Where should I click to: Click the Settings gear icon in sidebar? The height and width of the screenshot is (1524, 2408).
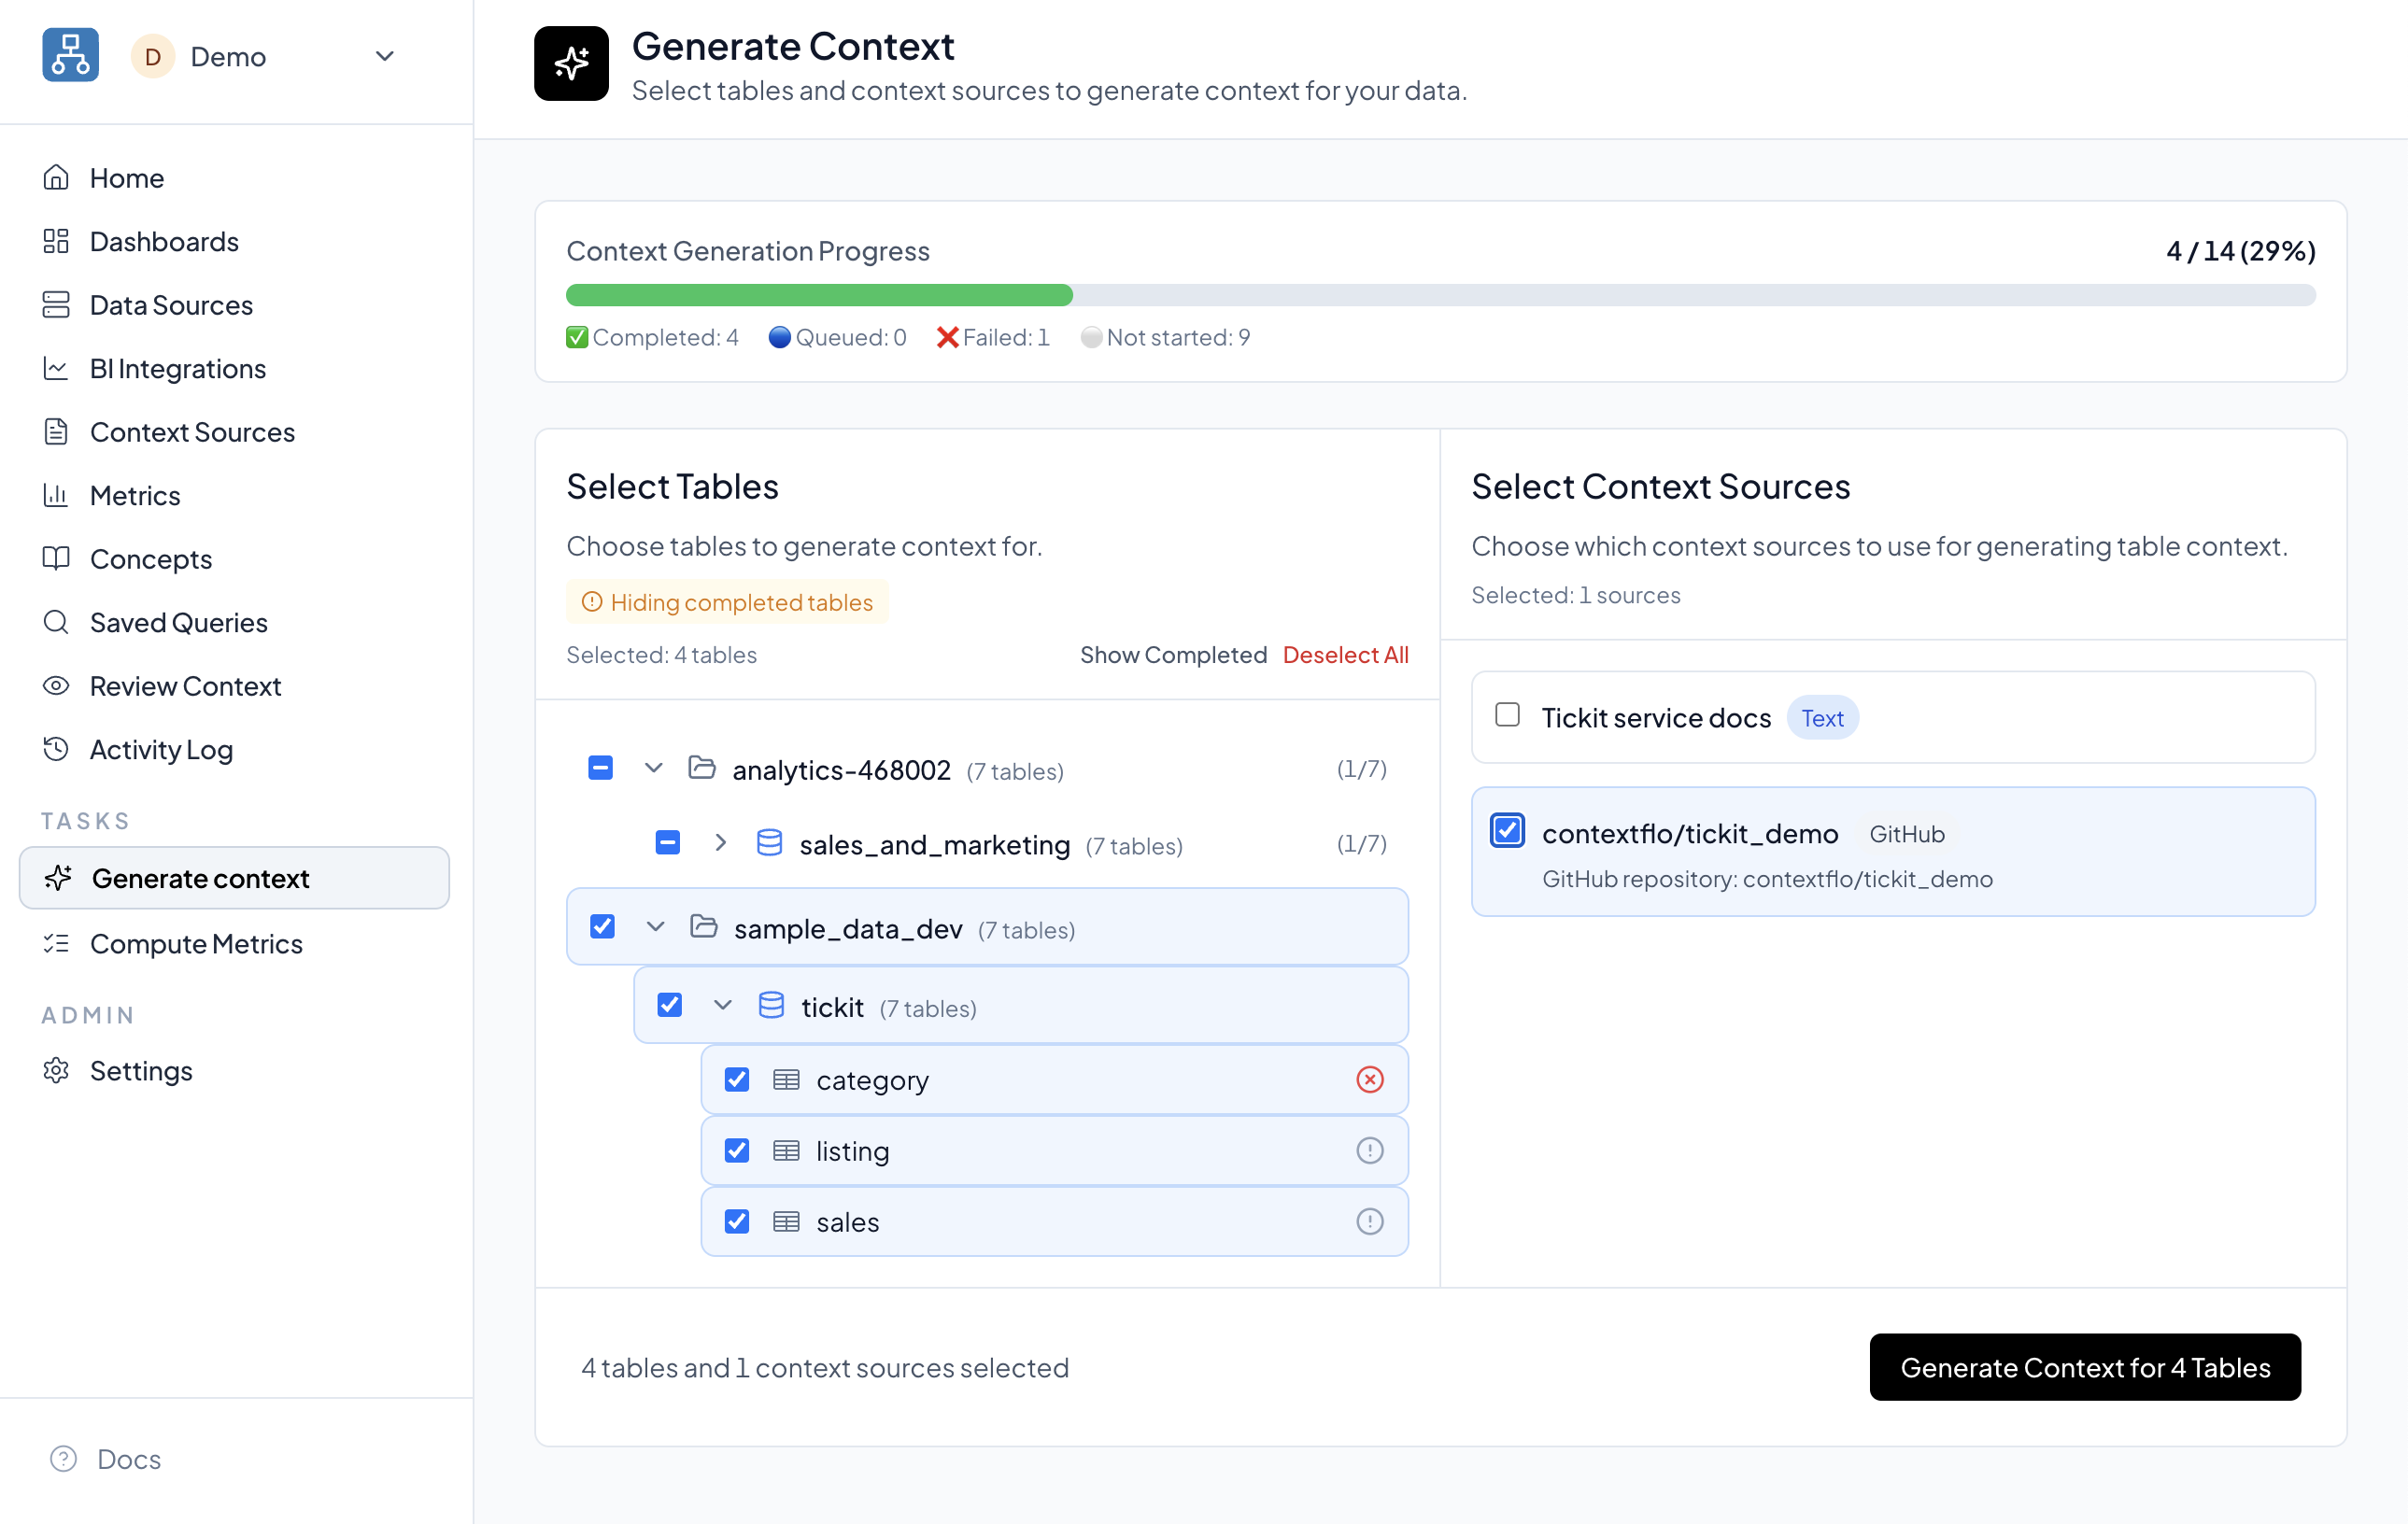tap(56, 1071)
